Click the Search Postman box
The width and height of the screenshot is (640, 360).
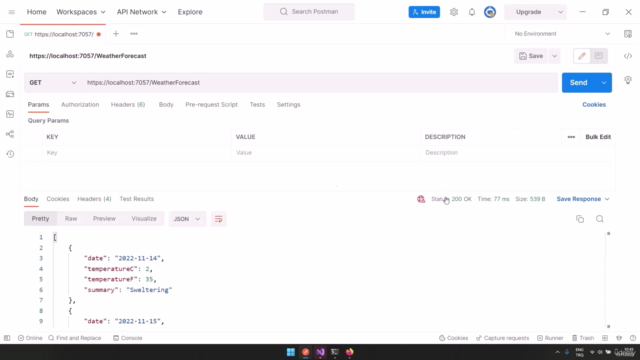point(309,12)
